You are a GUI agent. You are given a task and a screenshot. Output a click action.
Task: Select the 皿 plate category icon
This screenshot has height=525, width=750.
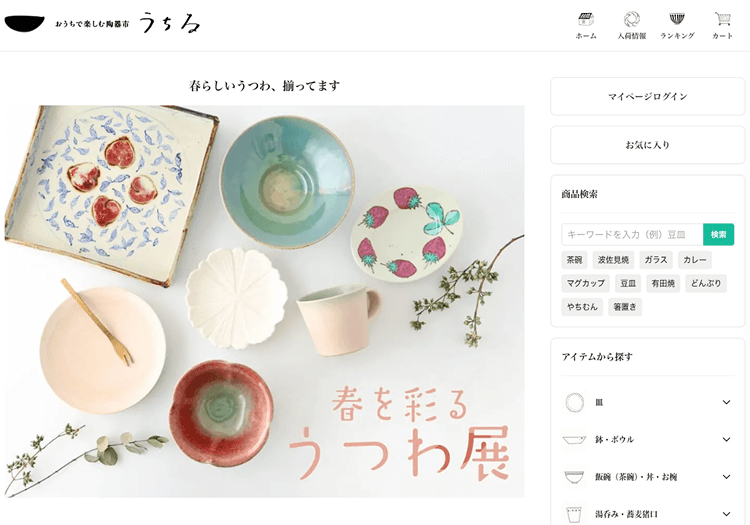coord(574,403)
